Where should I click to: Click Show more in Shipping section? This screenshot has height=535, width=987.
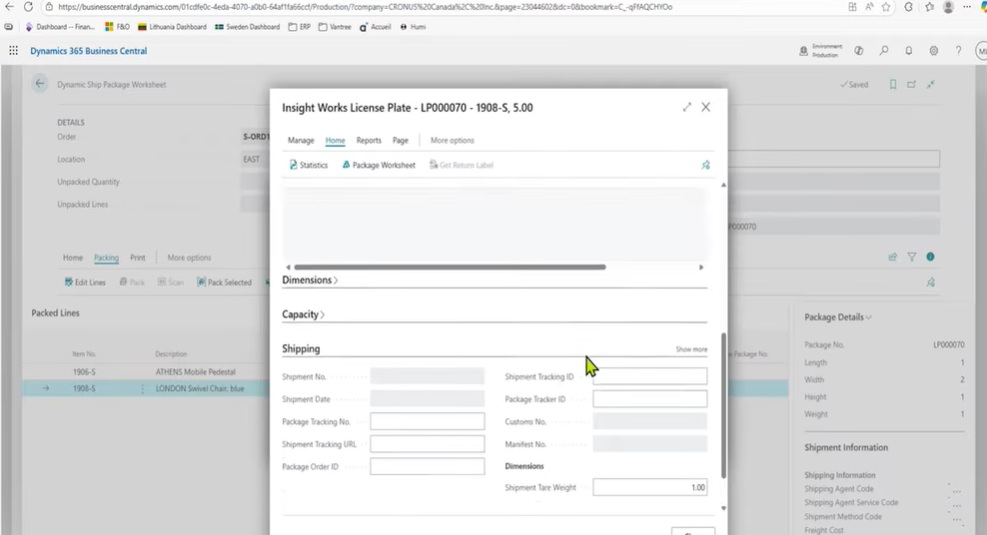[x=691, y=349]
